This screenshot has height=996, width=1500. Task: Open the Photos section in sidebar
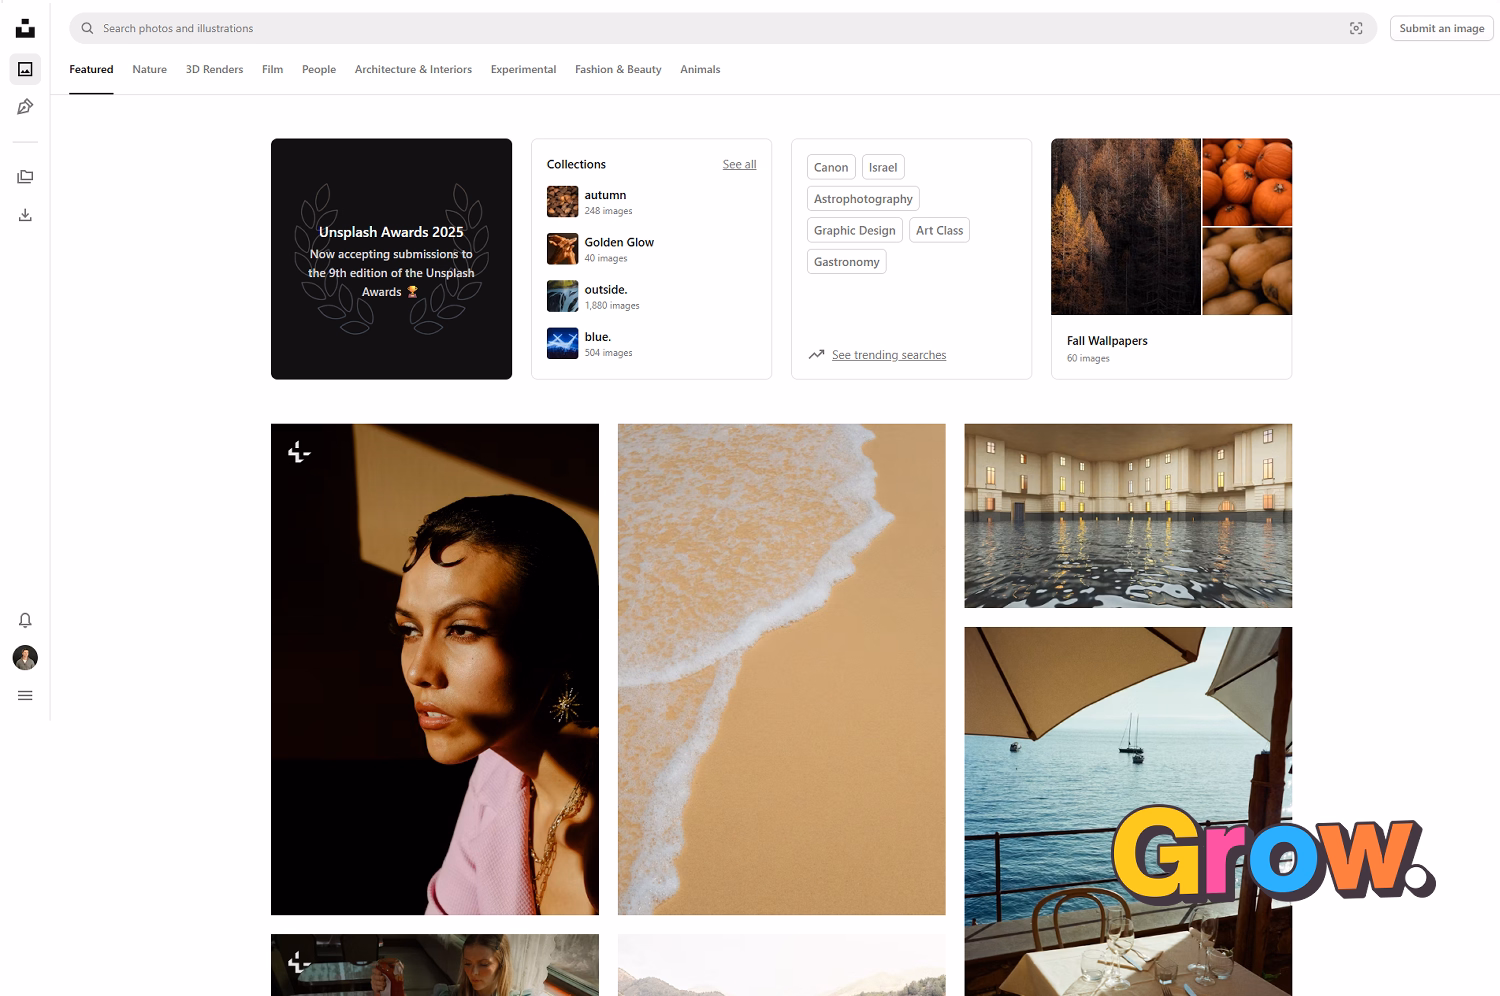[25, 69]
